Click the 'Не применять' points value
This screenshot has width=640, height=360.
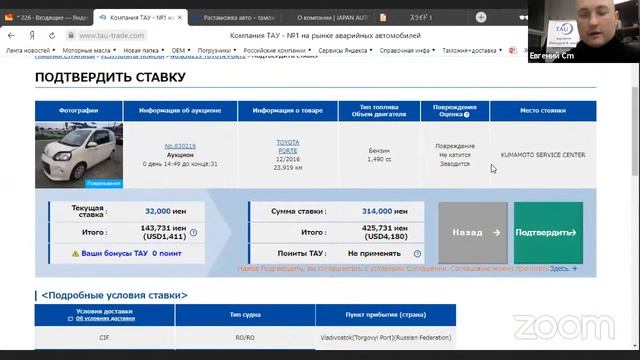(374, 253)
